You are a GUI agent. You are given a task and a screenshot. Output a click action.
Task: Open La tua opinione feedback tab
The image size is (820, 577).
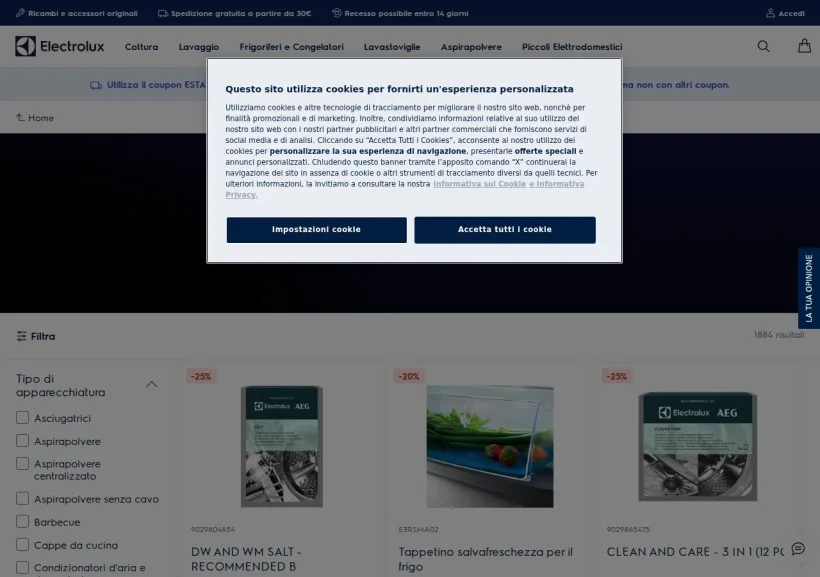808,288
